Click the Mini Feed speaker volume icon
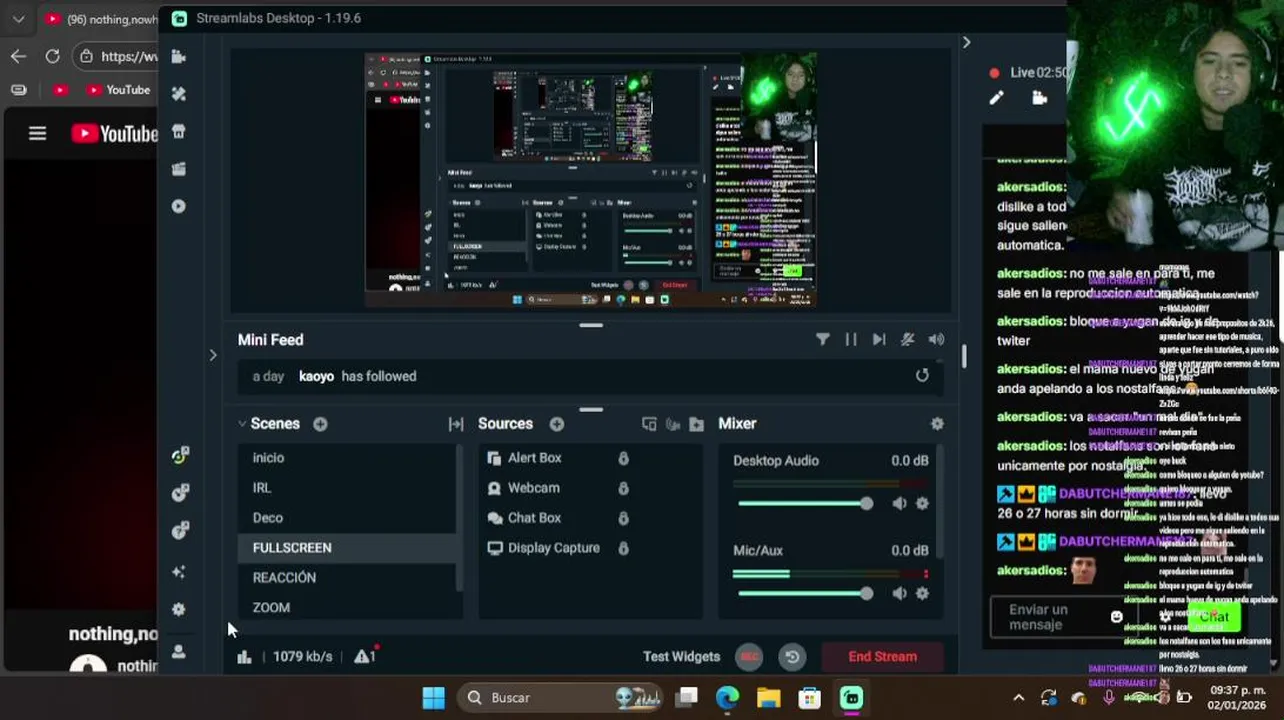This screenshot has width=1284, height=720. pyautogui.click(x=936, y=340)
